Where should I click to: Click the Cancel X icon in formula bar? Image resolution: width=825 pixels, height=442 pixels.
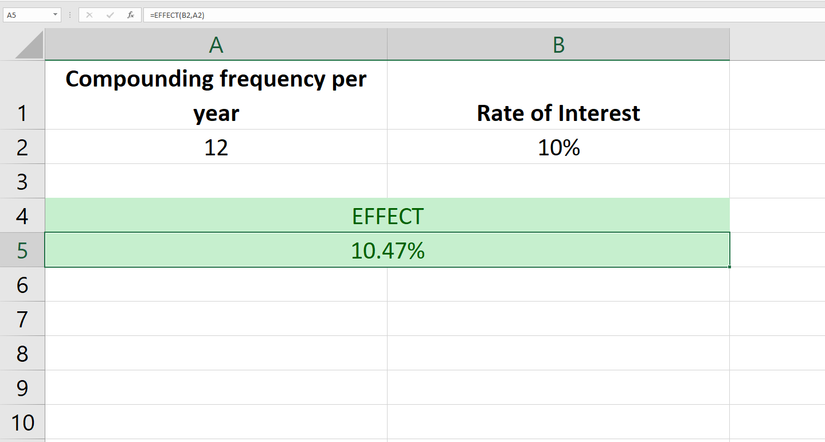pyautogui.click(x=89, y=15)
